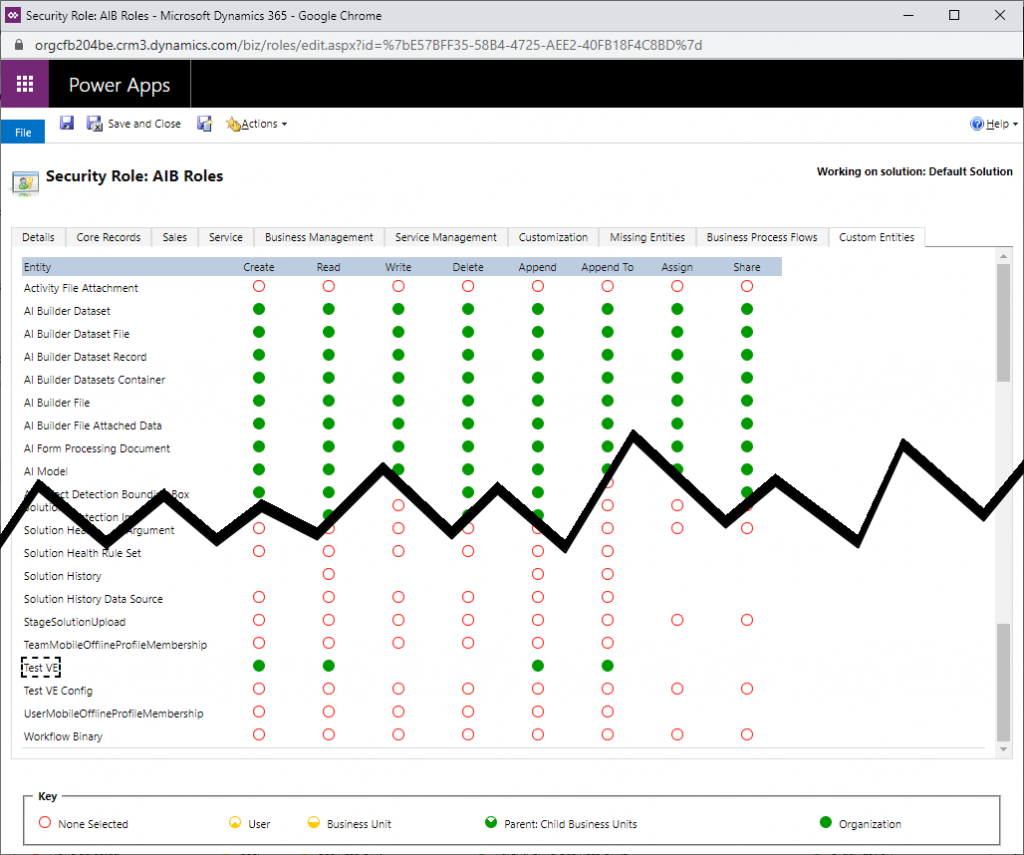This screenshot has height=855, width=1024.
Task: Toggle Share privilege for AI Builder Dataset
Action: (746, 311)
